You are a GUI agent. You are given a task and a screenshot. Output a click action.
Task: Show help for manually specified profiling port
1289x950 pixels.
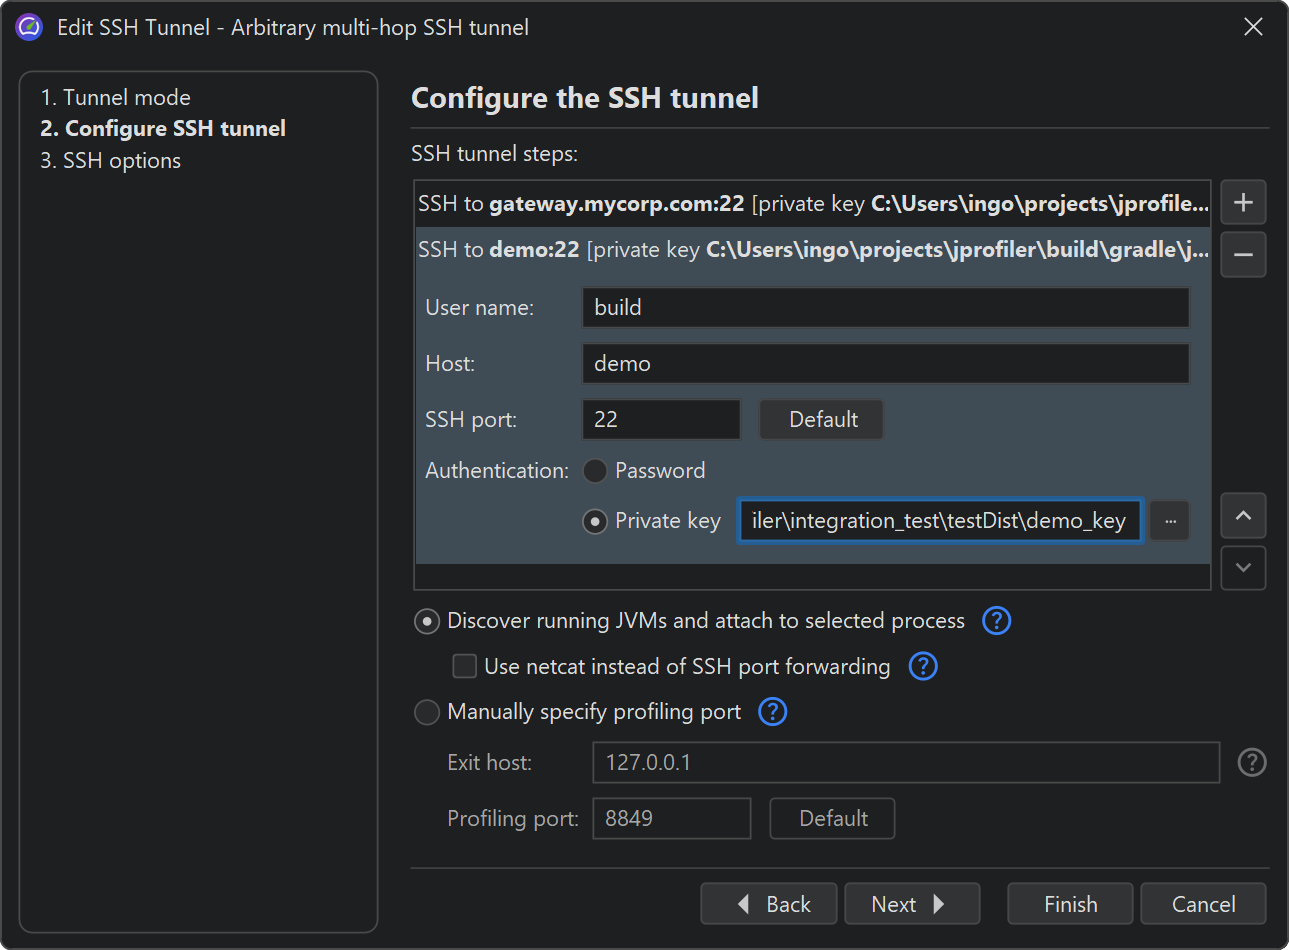[772, 712]
